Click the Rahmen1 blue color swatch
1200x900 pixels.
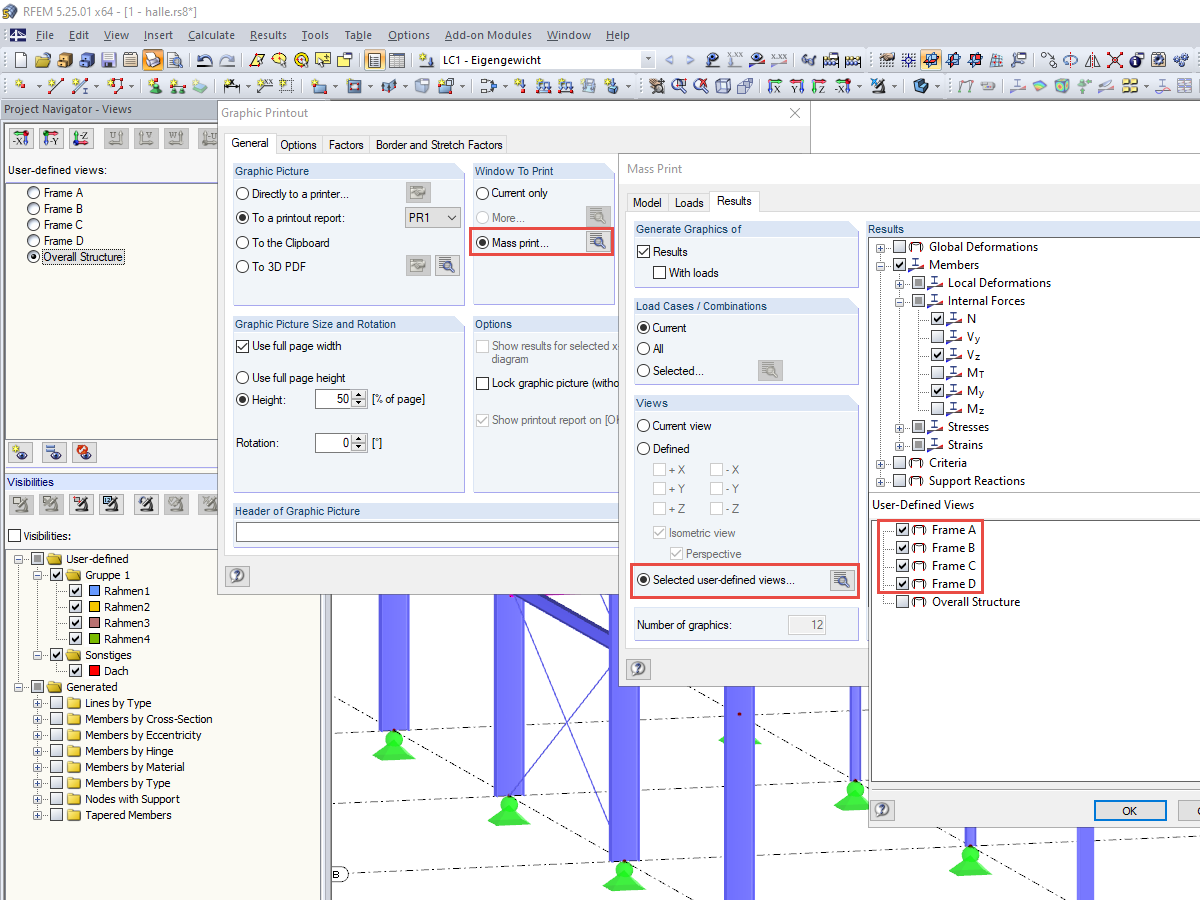(x=93, y=591)
